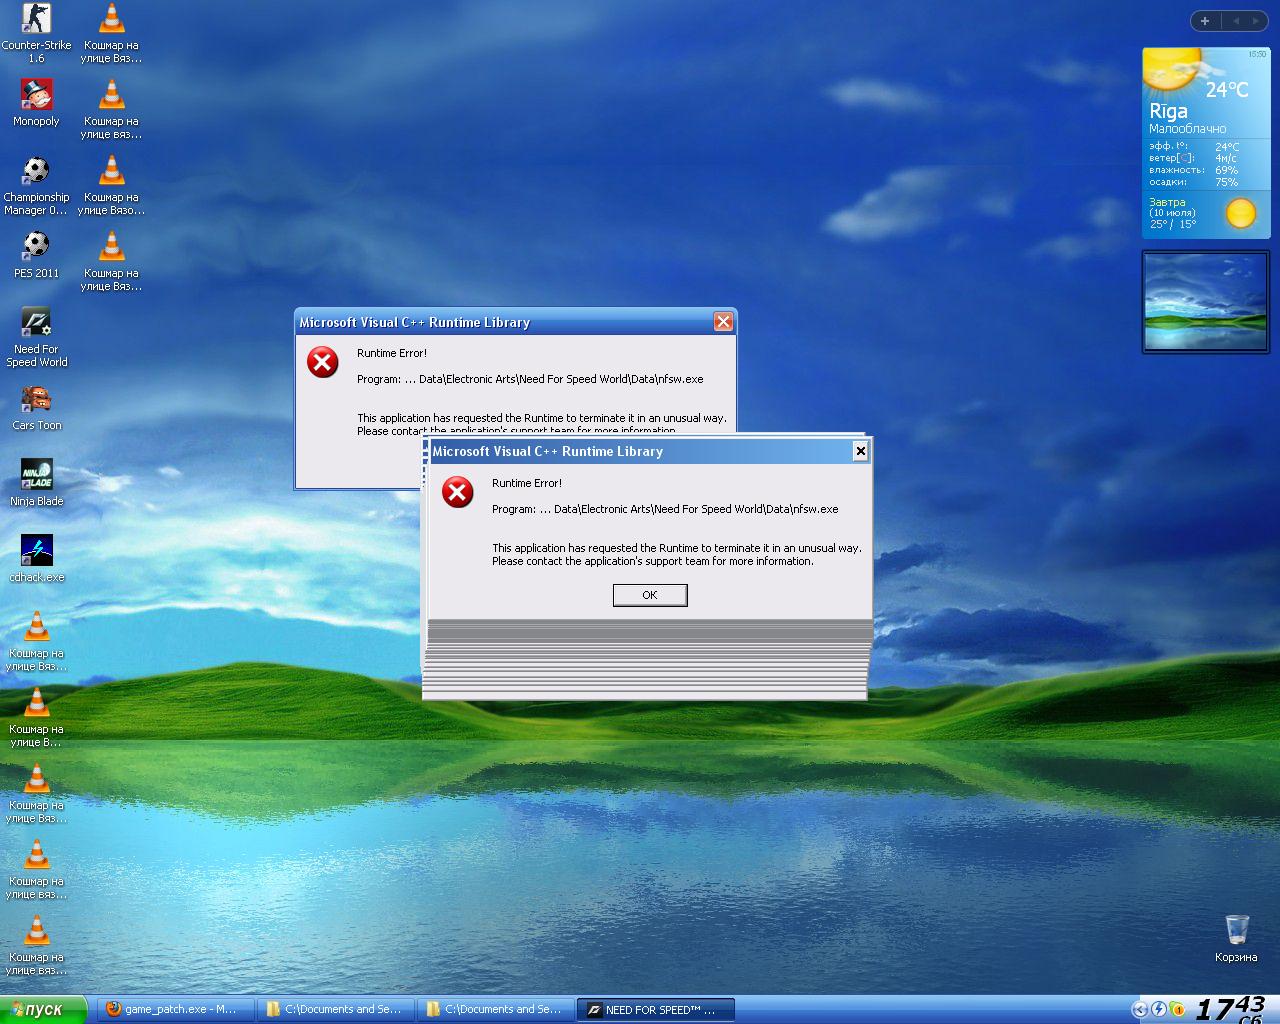Go to next gadget page arrow
The image size is (1280, 1024).
[x=1255, y=21]
